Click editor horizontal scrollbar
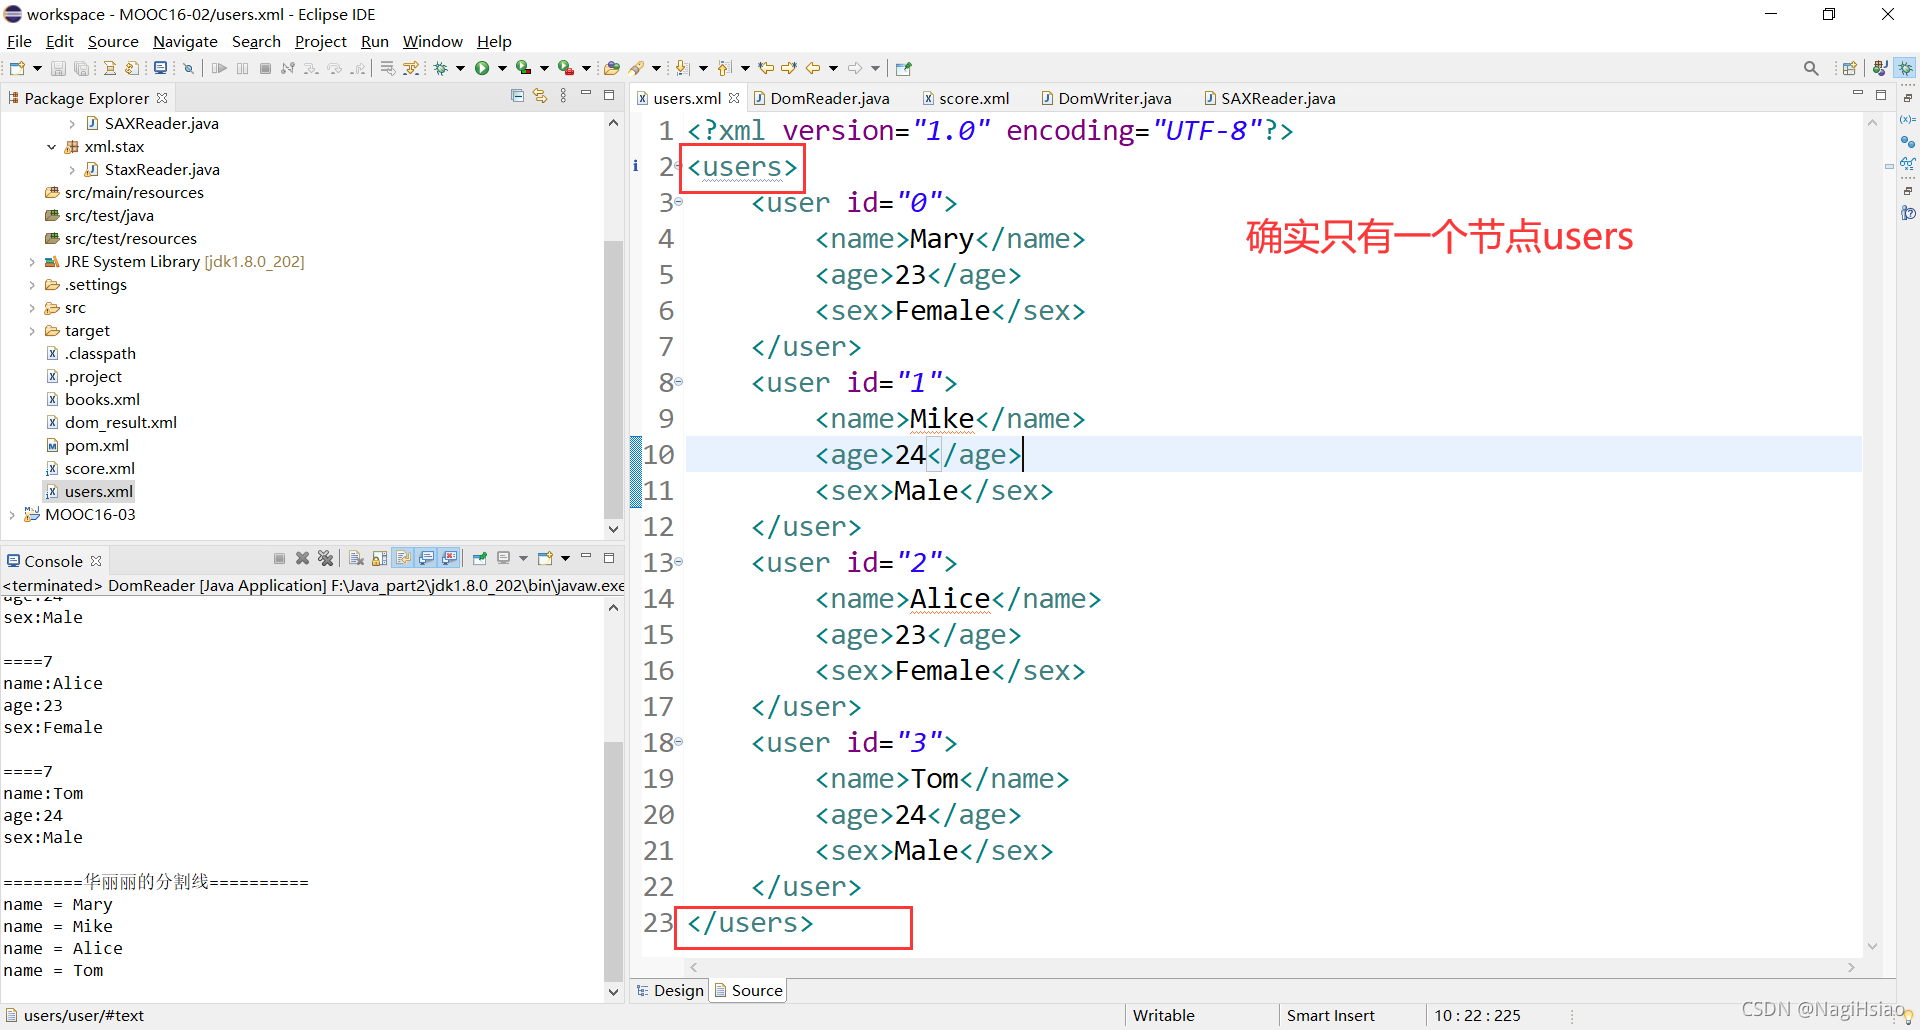 [1270, 967]
